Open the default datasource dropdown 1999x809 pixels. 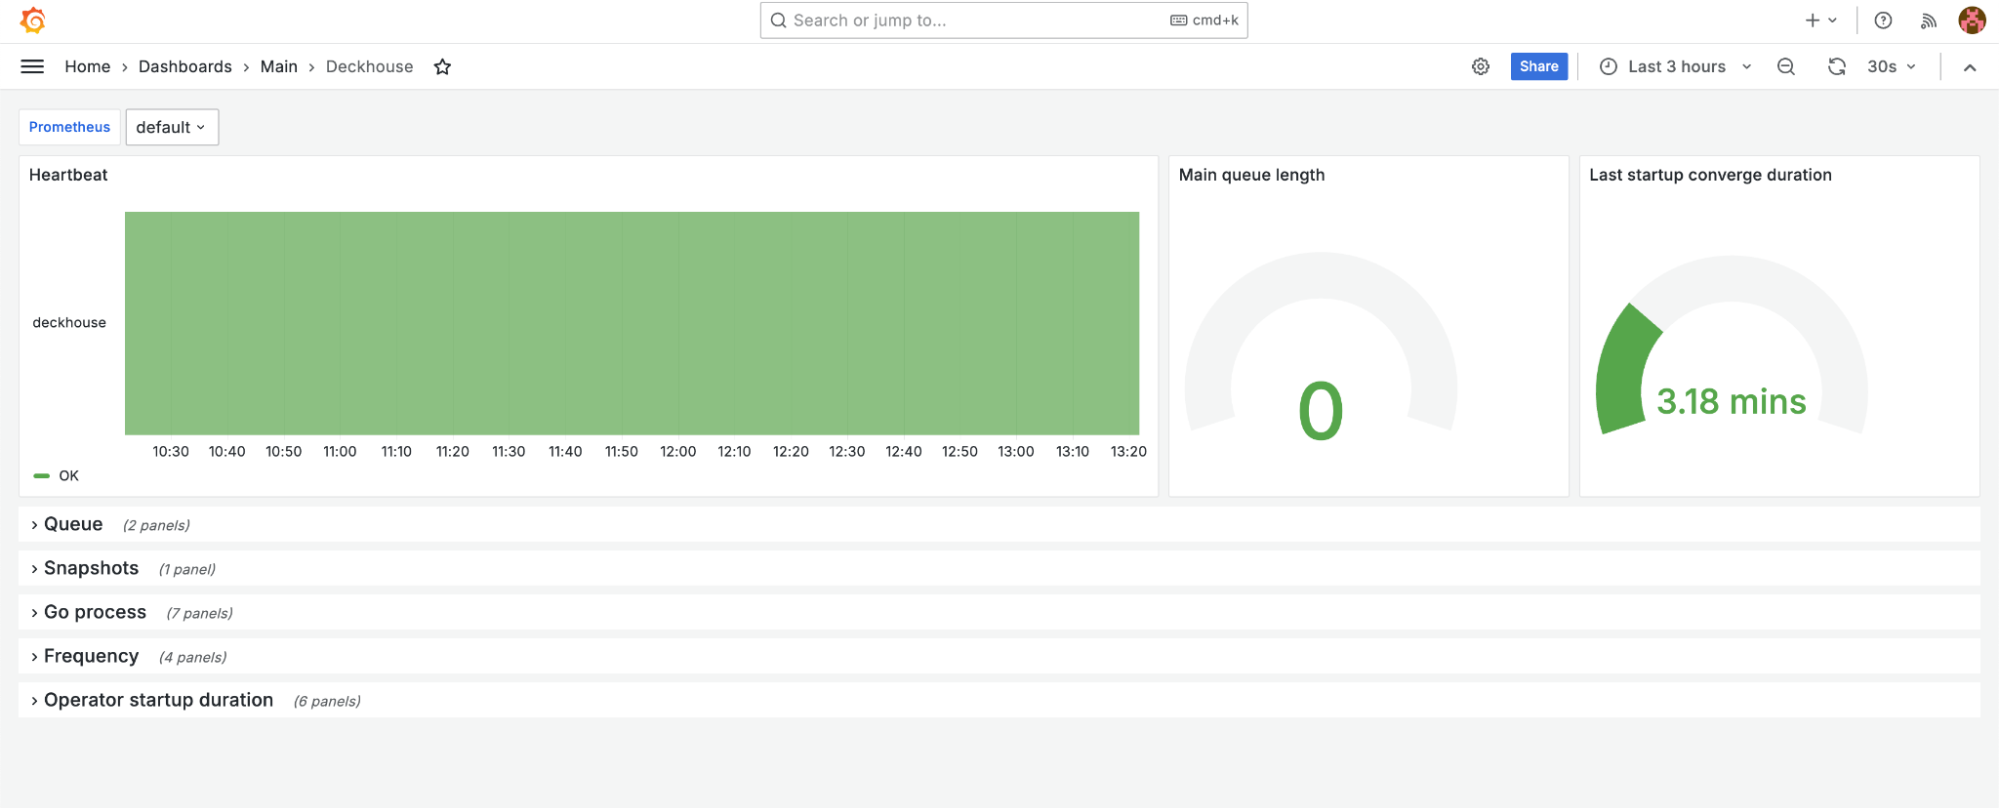[171, 127]
